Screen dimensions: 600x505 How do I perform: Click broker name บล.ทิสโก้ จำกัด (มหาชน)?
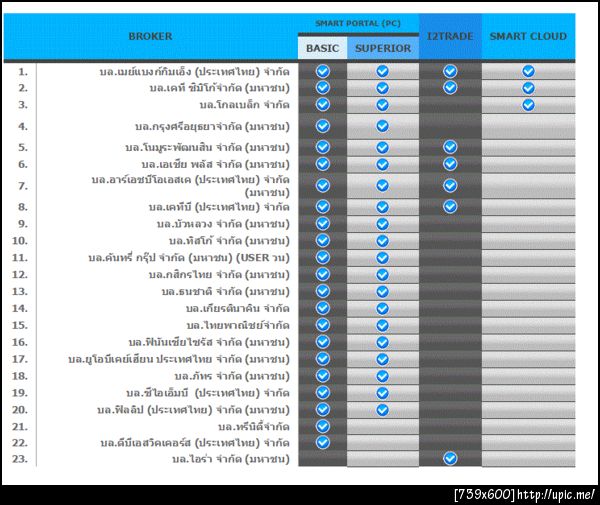229,241
